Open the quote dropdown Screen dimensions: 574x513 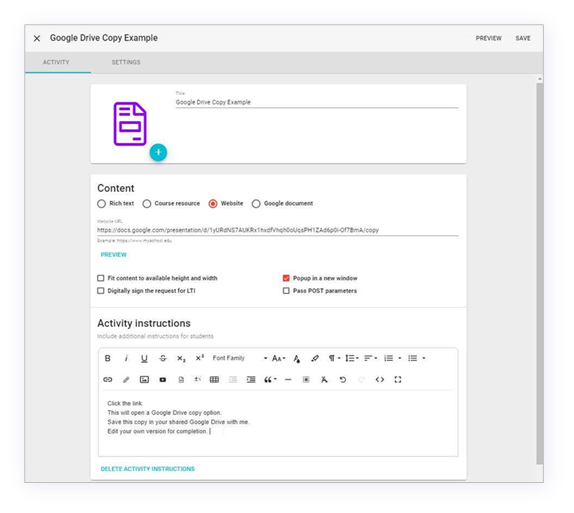[x=270, y=379]
